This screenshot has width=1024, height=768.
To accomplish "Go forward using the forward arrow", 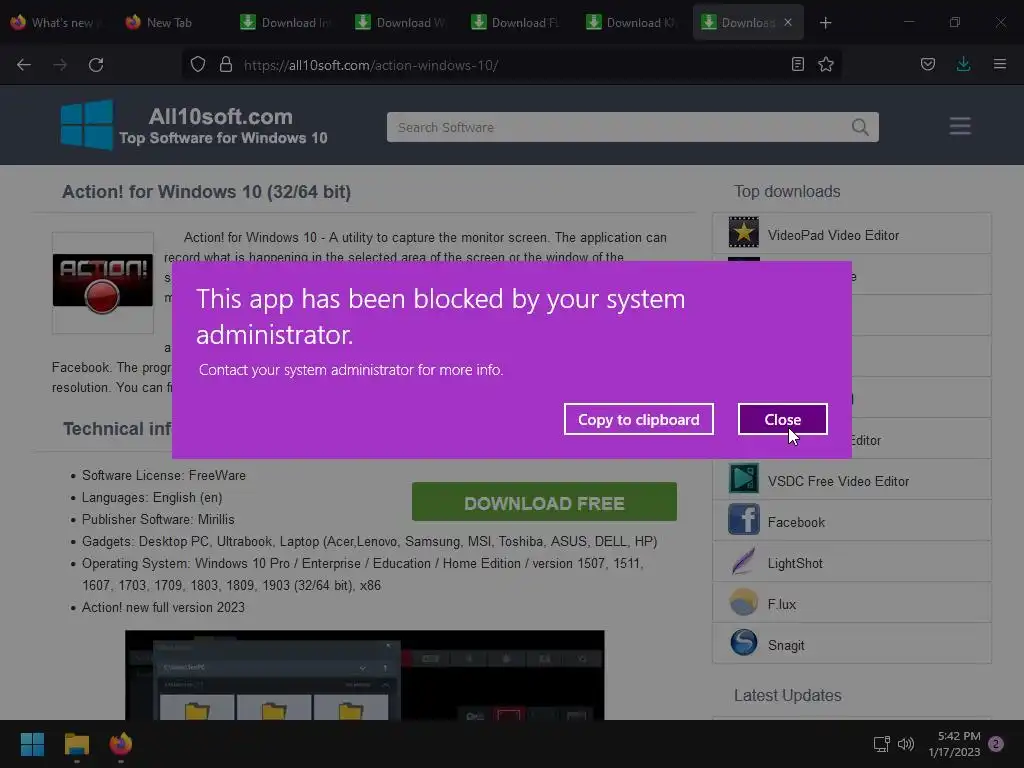I will 60,65.
